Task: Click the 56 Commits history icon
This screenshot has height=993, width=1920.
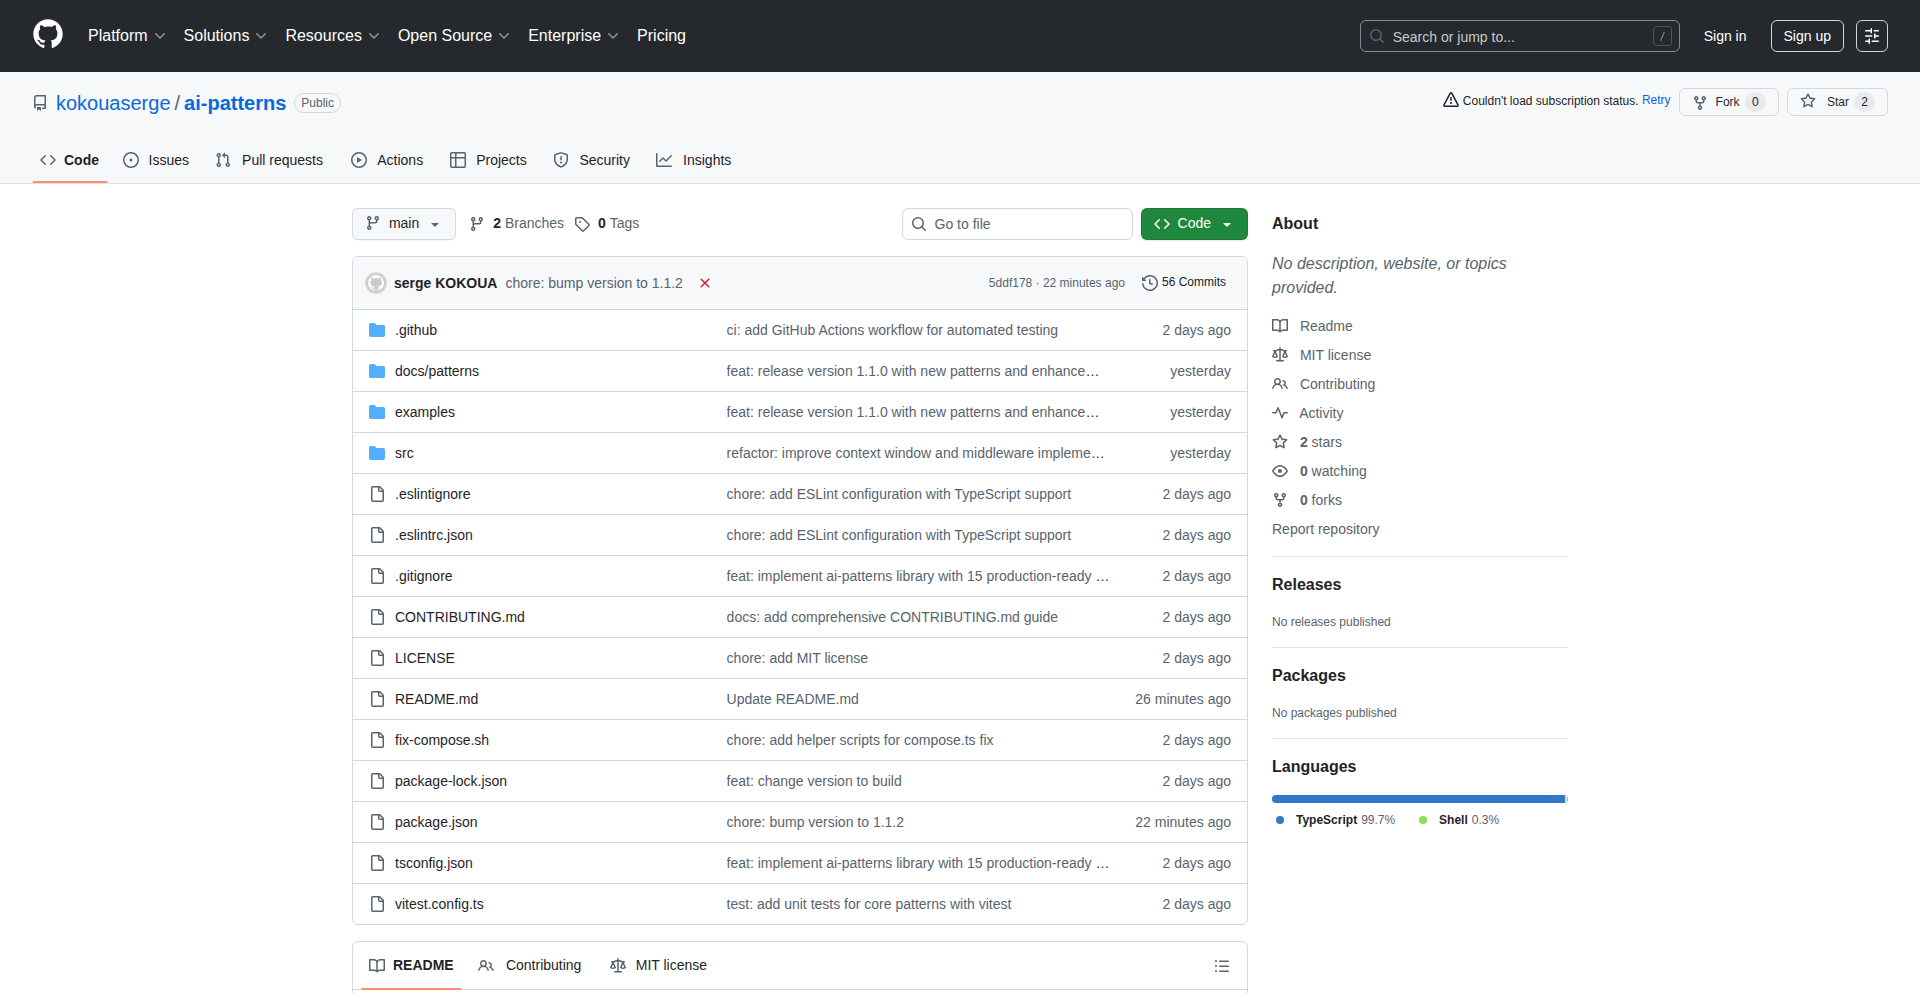Action: (1150, 283)
